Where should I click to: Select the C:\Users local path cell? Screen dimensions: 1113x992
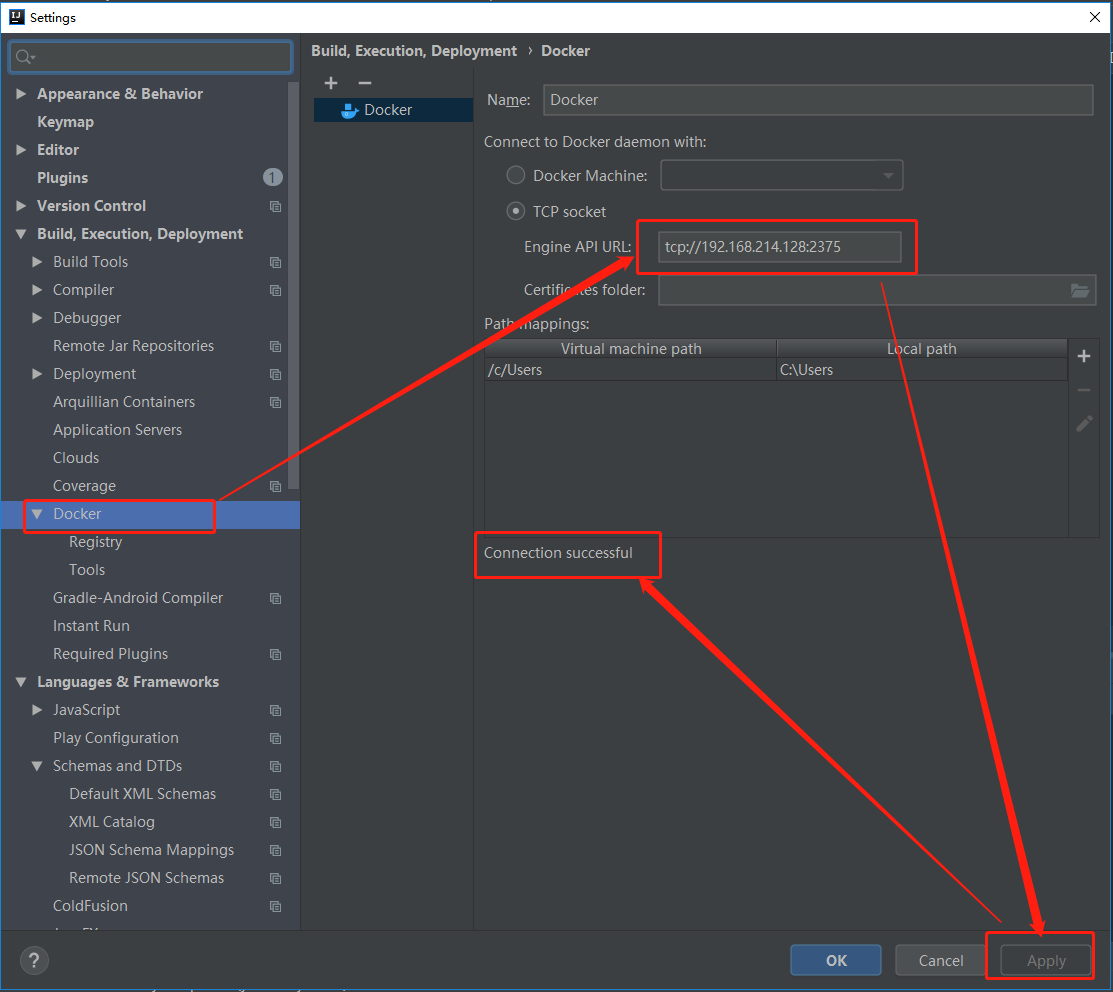pyautogui.click(x=922, y=370)
